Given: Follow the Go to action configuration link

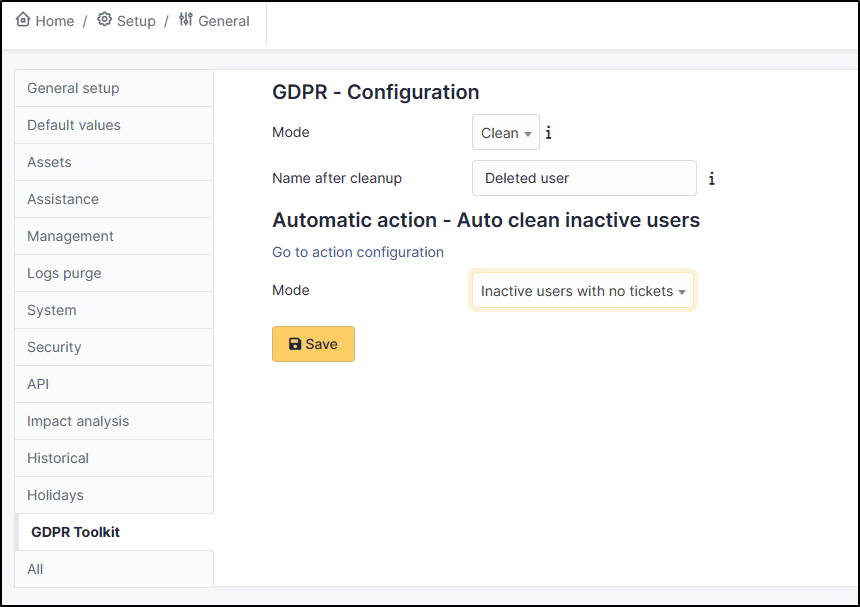Looking at the screenshot, I should click(x=358, y=252).
